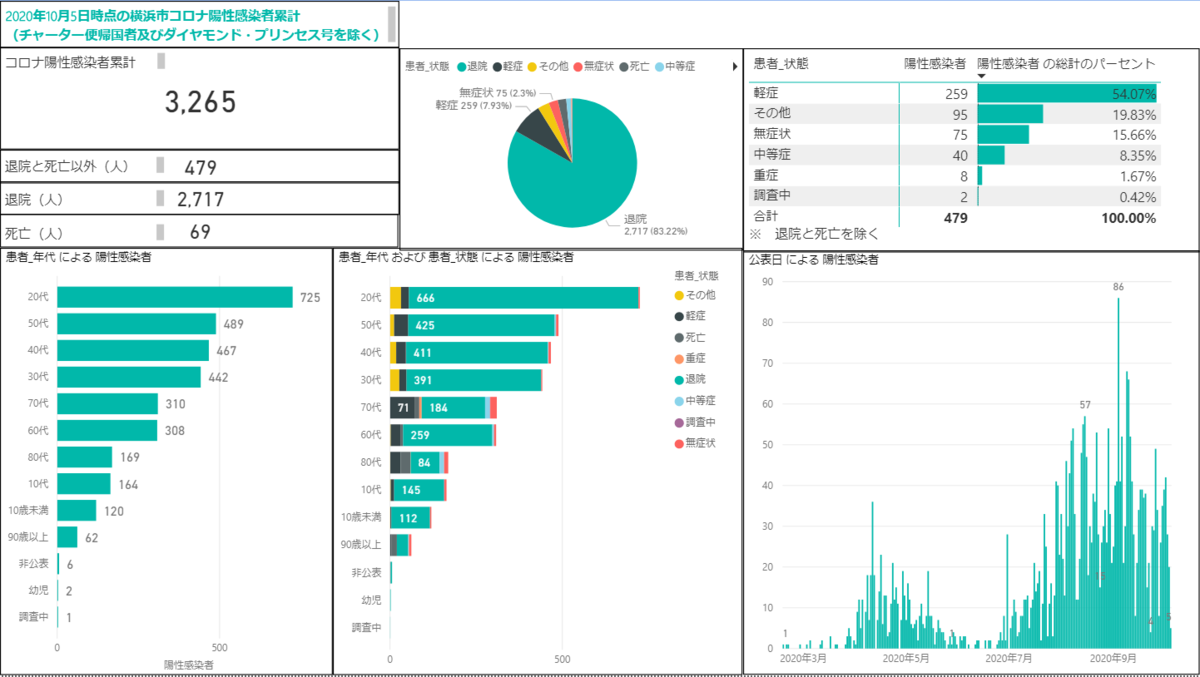Sort table by 陽性感染者 column header

click(x=935, y=63)
